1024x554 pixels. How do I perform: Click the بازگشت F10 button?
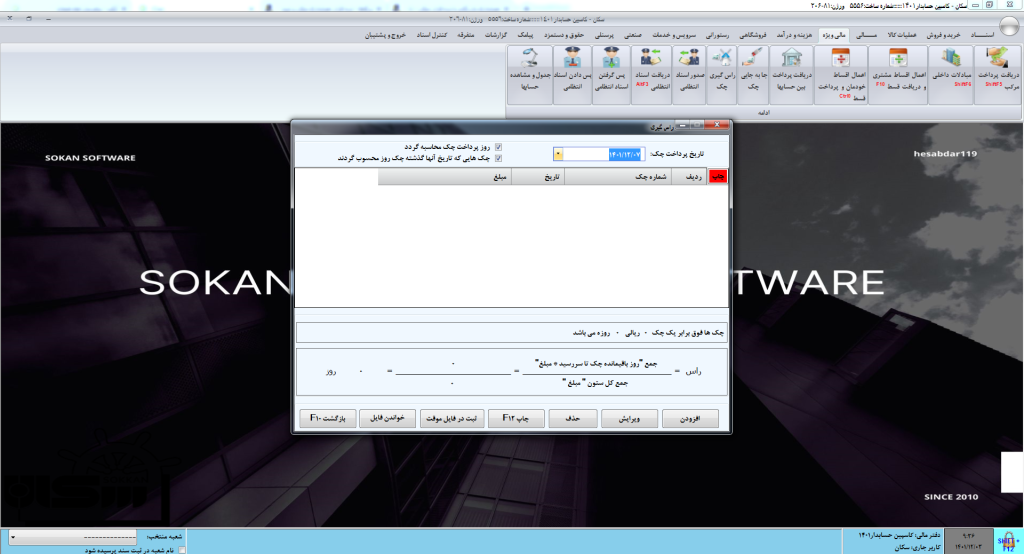click(x=328, y=419)
